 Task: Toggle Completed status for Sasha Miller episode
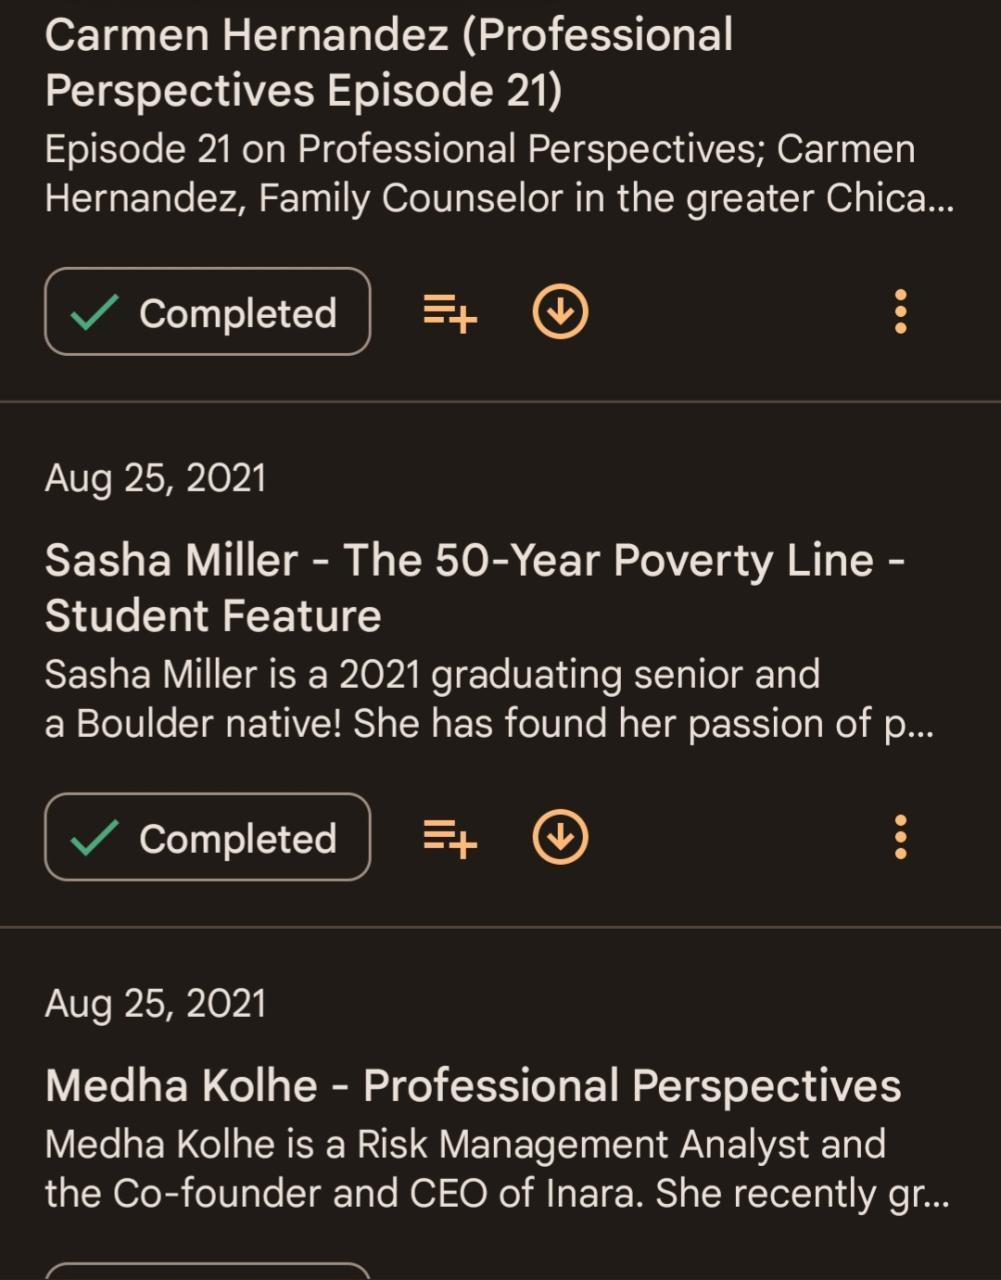(208, 837)
